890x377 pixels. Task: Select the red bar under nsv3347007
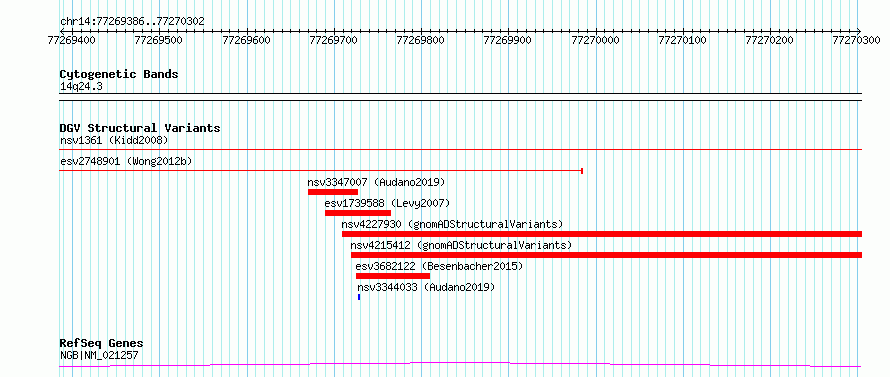coord(333,192)
